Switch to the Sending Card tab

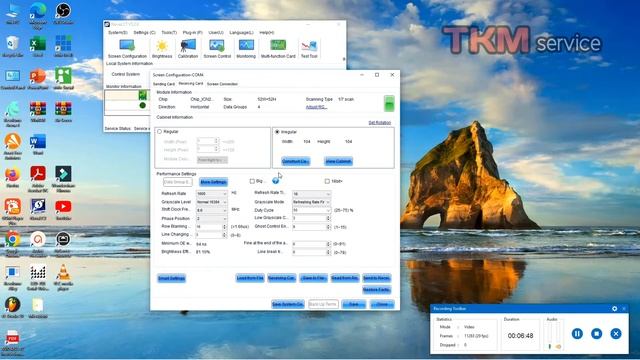click(164, 84)
